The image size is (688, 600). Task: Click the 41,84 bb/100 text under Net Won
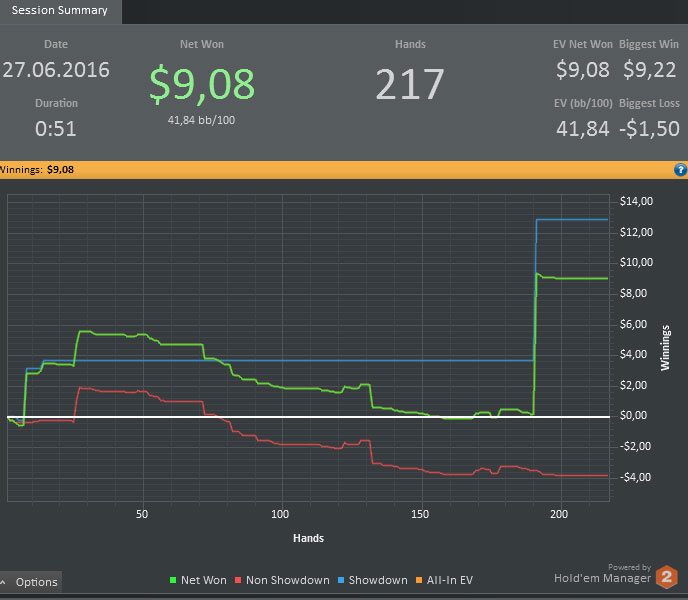pos(201,120)
